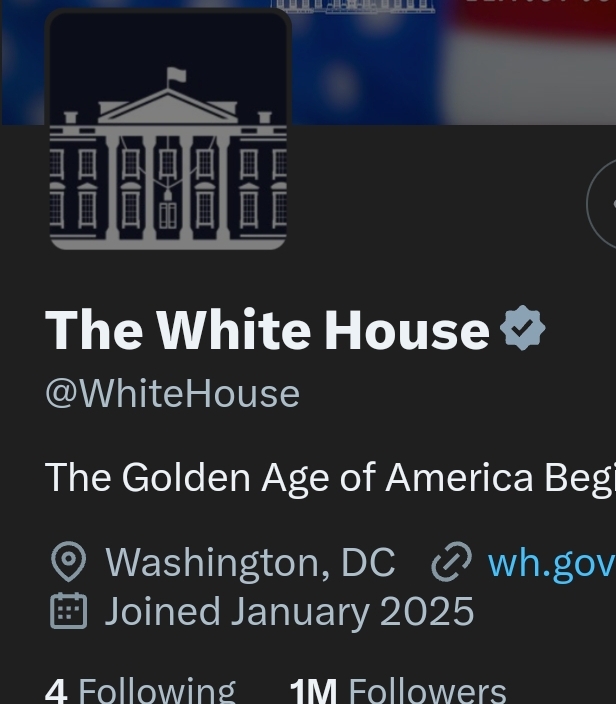The image size is (616, 704).
Task: Click the @WhiteHouse handle
Action: coord(172,394)
